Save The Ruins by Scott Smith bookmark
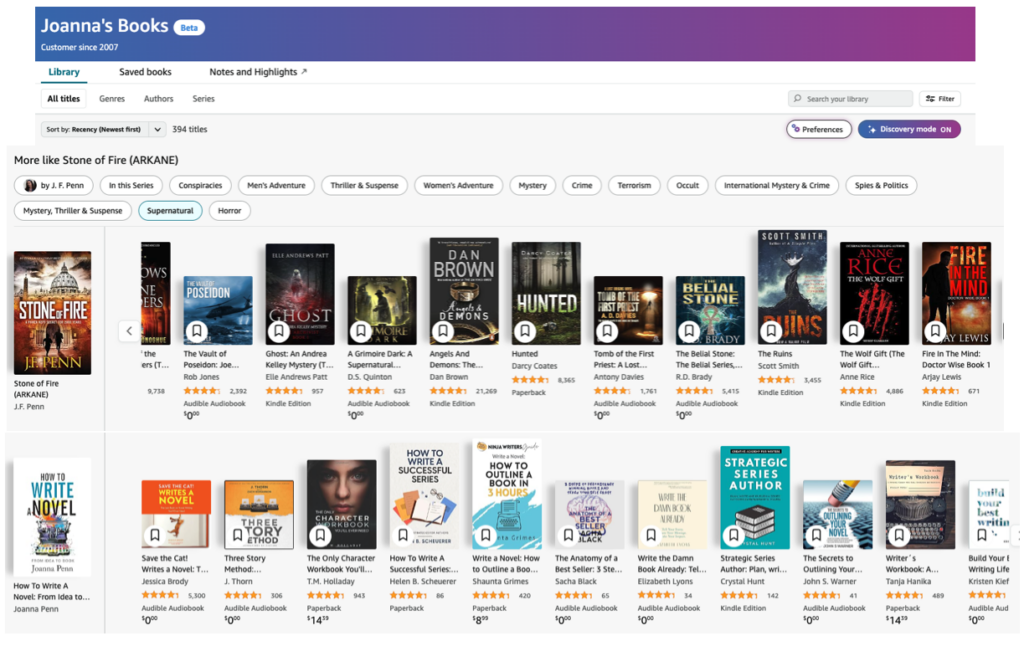The image size is (1024, 646). point(771,331)
